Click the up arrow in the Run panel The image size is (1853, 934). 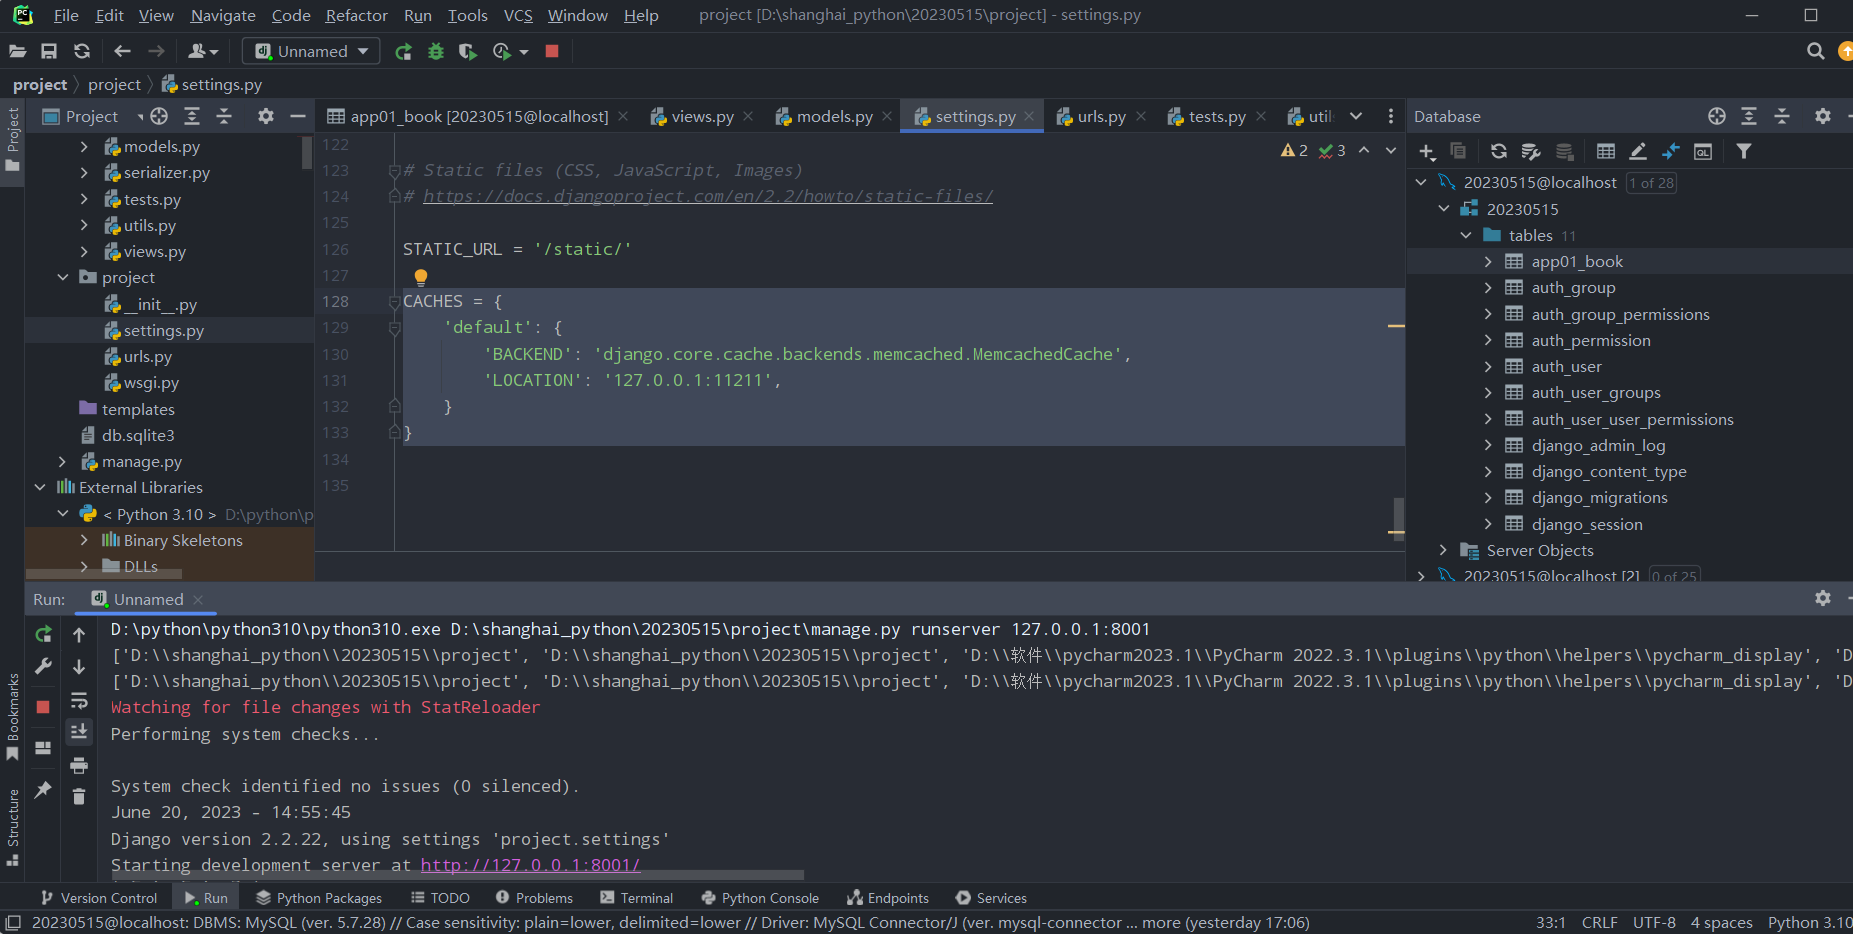coord(79,634)
